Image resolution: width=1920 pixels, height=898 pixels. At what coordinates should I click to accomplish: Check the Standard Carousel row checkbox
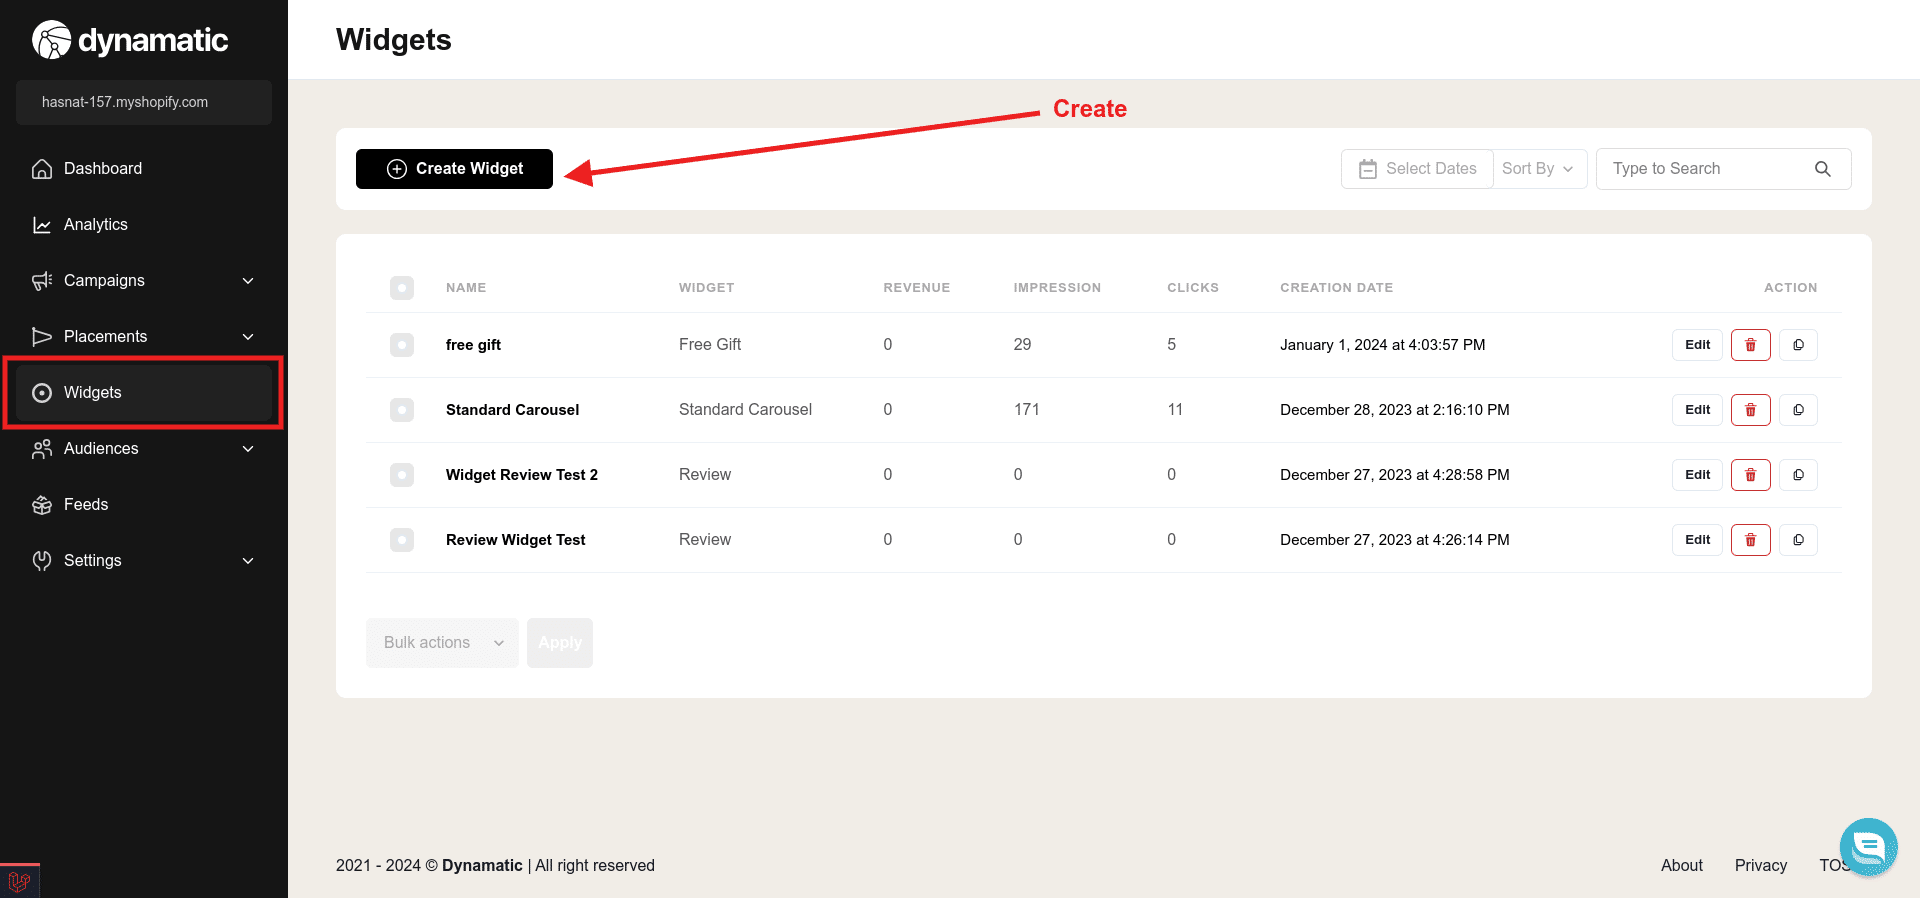[x=402, y=410]
